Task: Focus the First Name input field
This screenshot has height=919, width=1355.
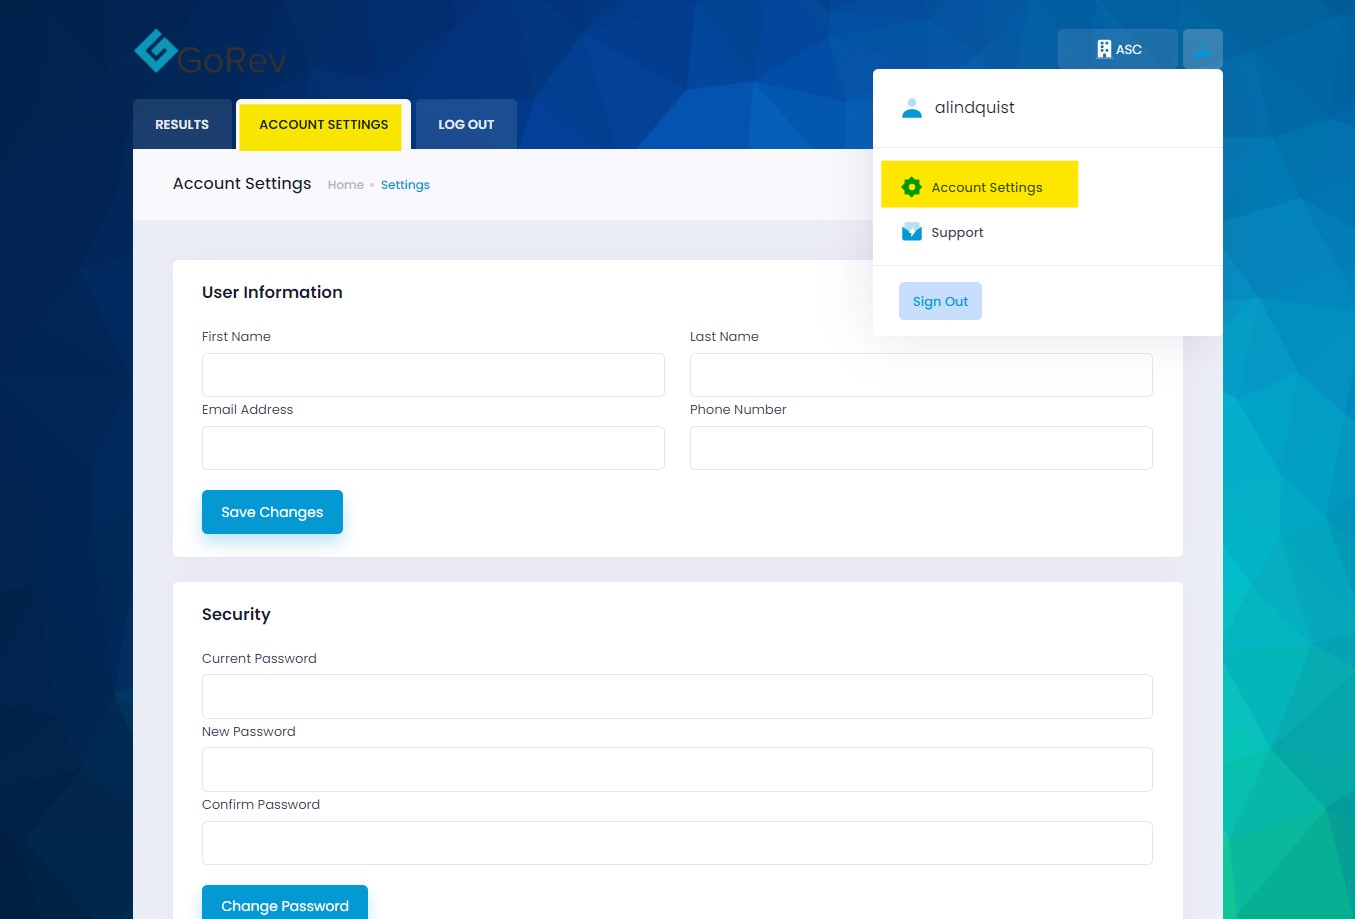Action: click(x=433, y=375)
